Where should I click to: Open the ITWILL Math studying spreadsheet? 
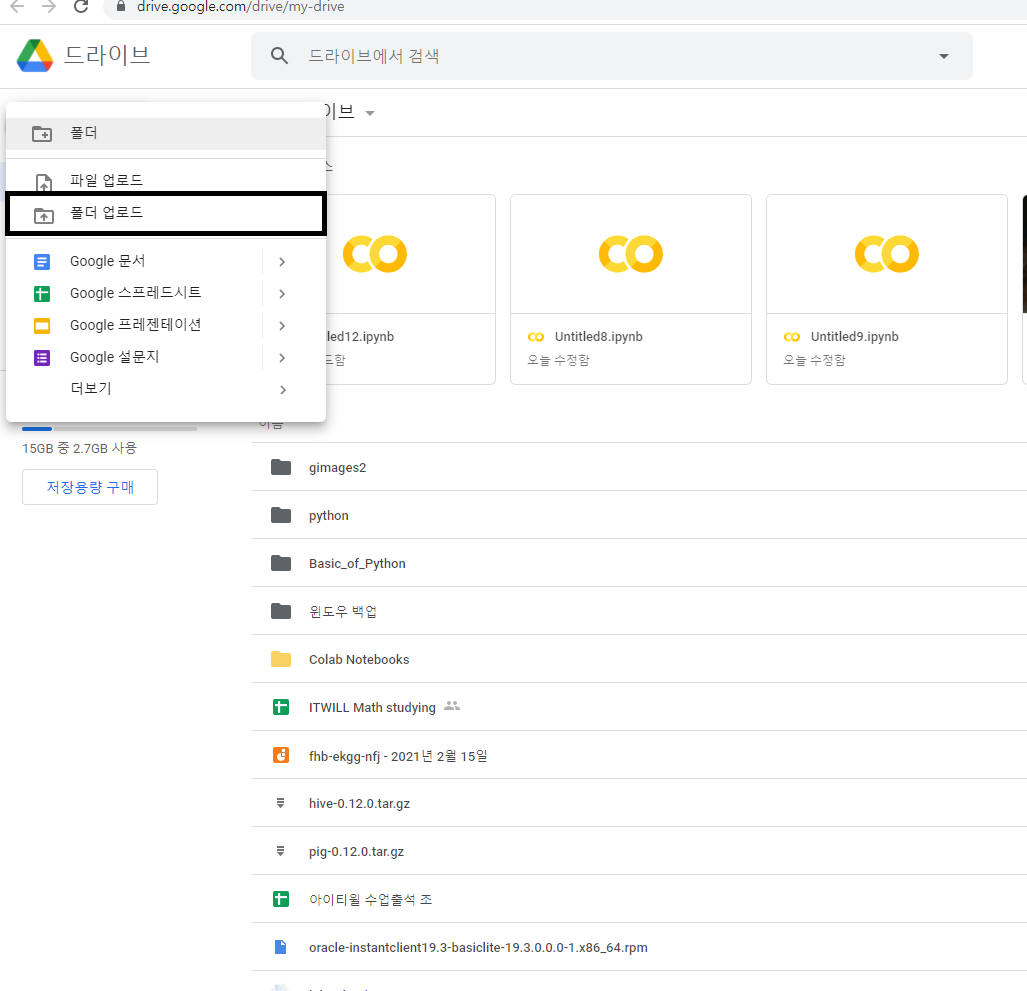(x=372, y=707)
